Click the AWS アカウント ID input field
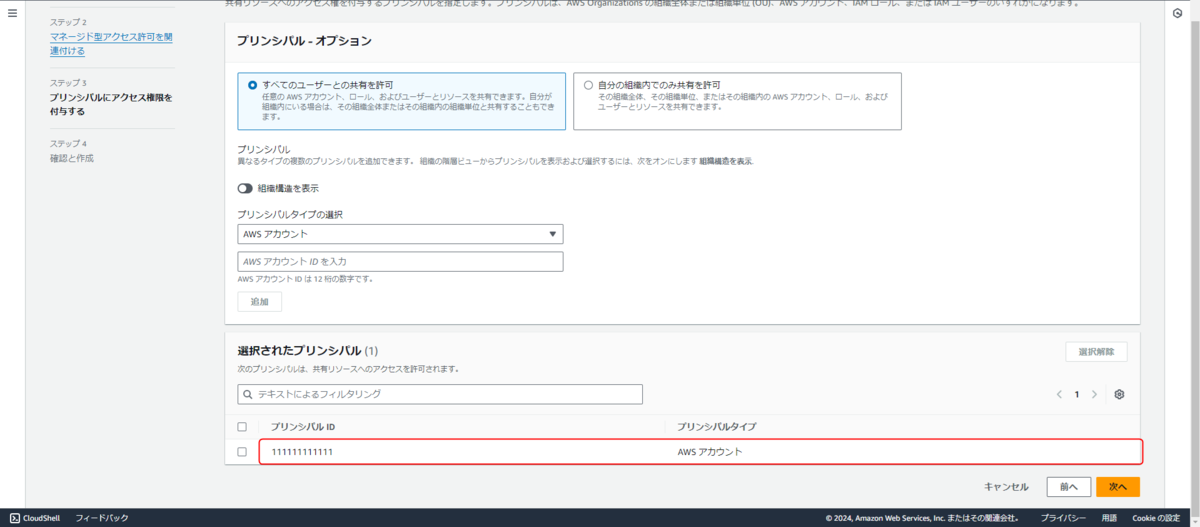The image size is (1200, 527). [x=400, y=261]
